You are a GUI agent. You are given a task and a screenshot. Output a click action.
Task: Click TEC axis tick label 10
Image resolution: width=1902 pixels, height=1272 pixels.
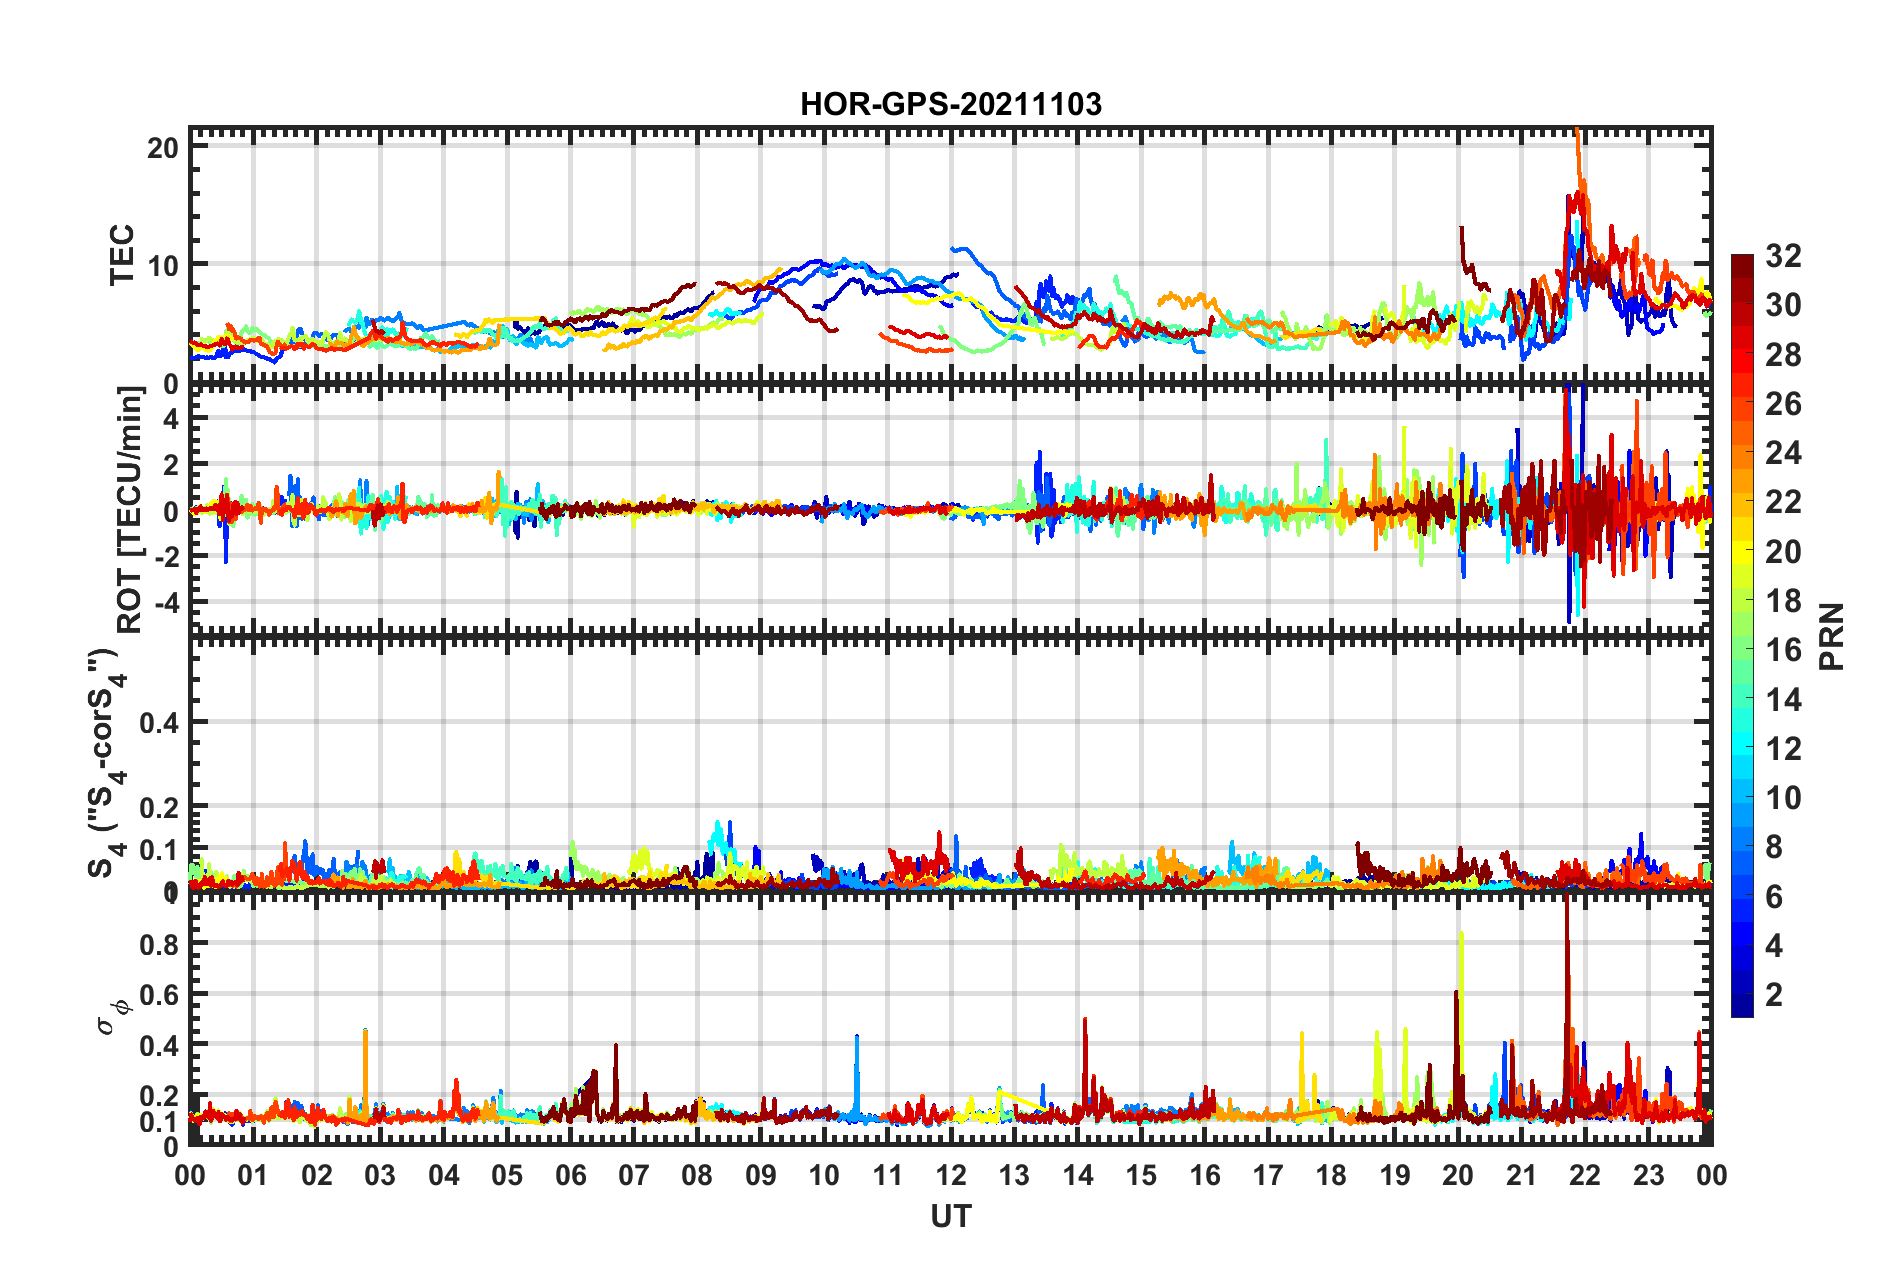163,266
